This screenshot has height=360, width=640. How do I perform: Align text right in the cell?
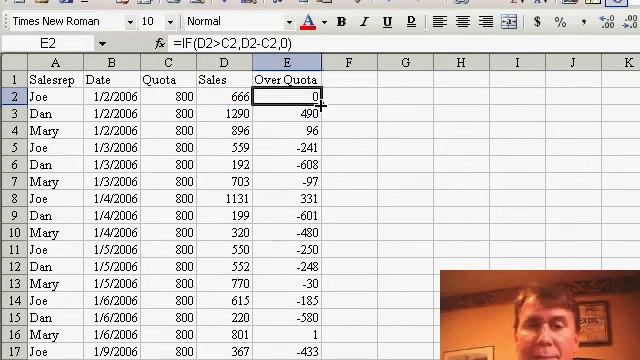coord(486,22)
